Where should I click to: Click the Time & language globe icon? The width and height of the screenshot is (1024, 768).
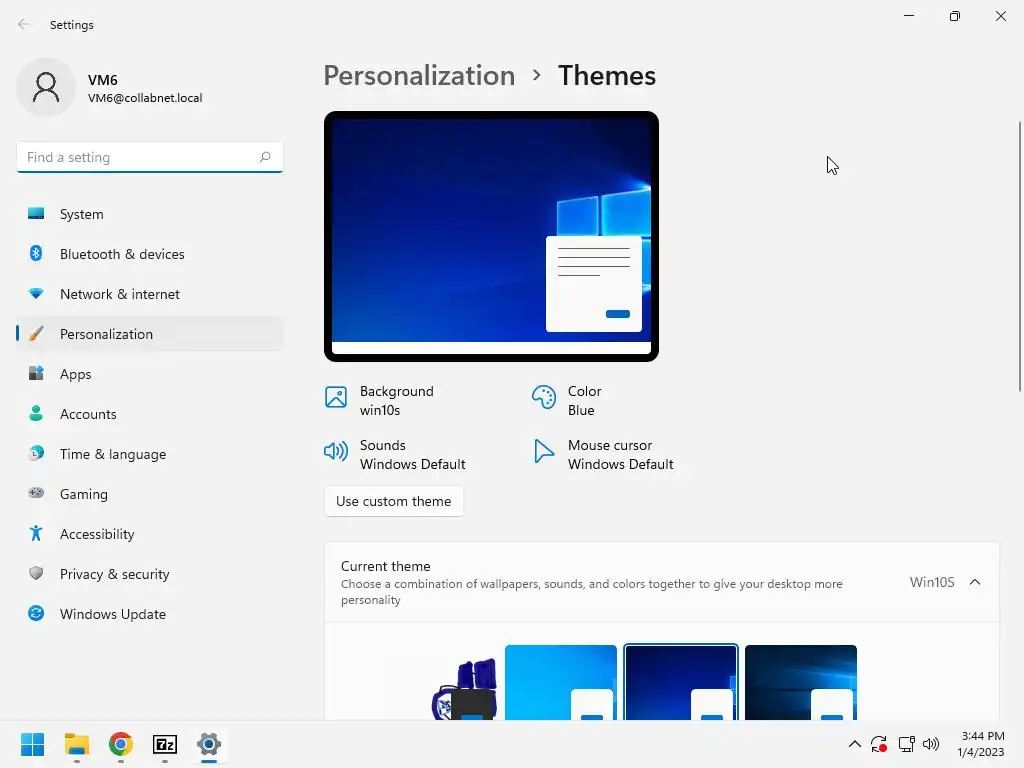[x=36, y=453]
